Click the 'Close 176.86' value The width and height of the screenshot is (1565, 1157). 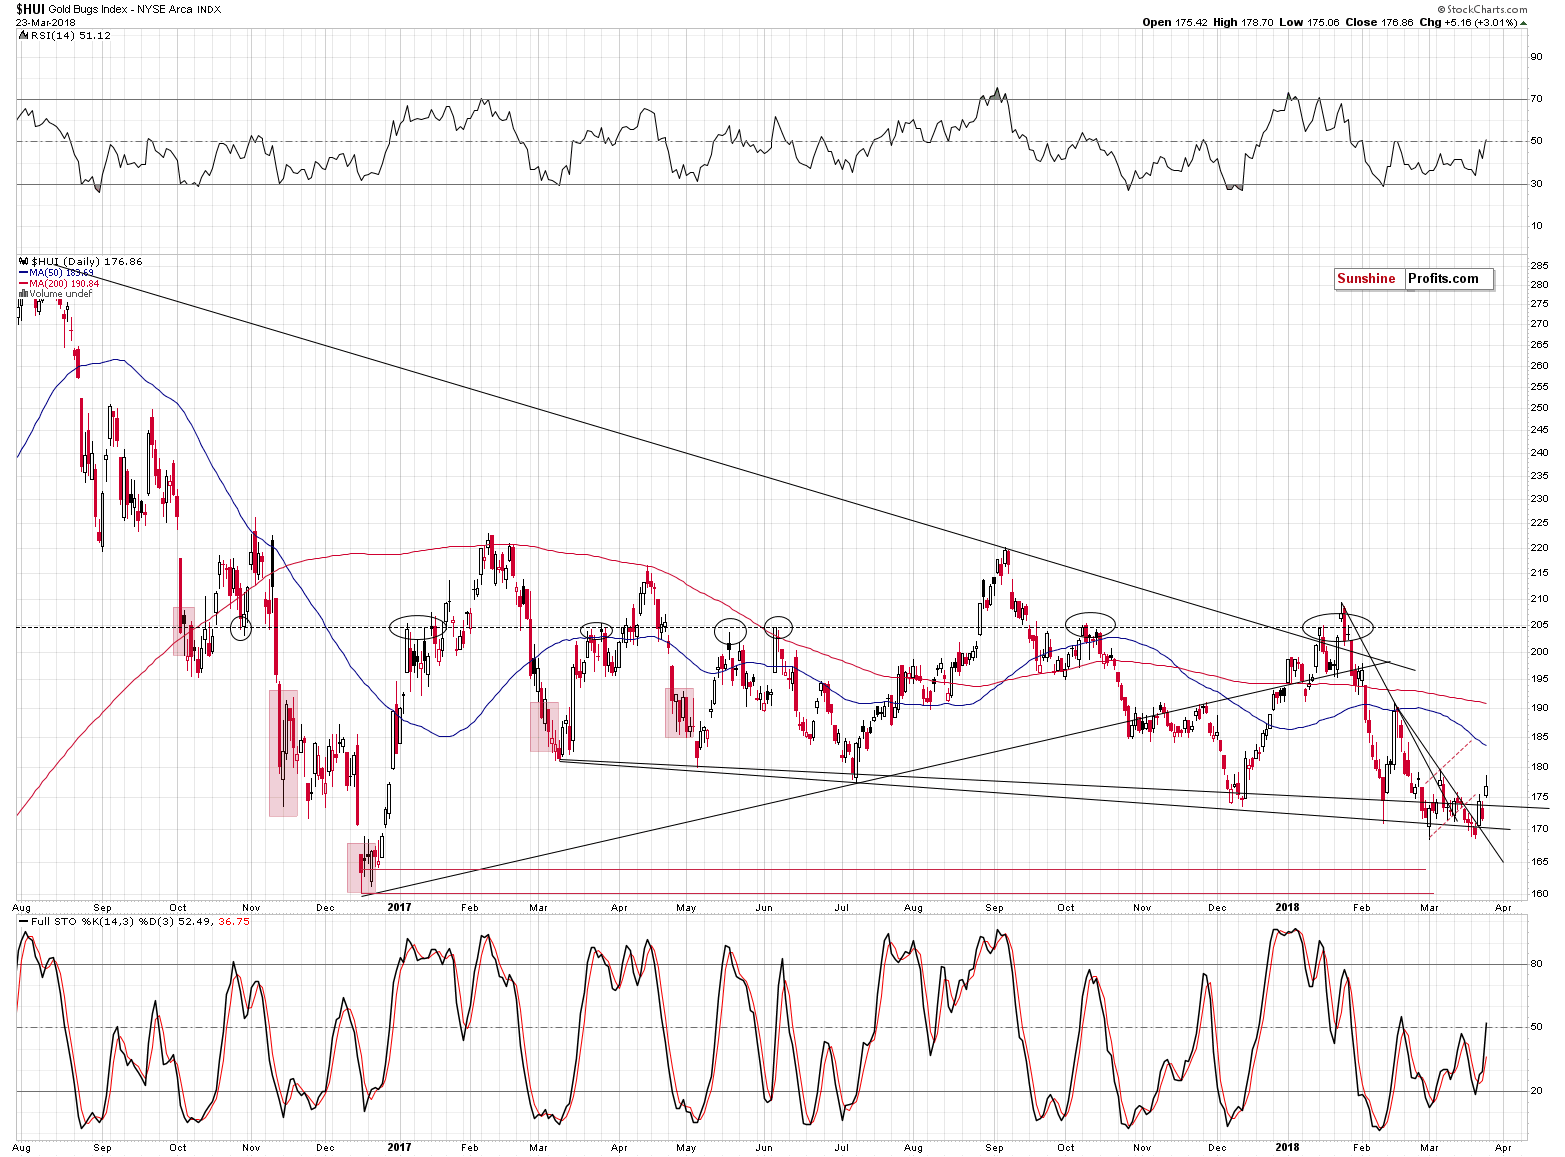[x=1377, y=22]
